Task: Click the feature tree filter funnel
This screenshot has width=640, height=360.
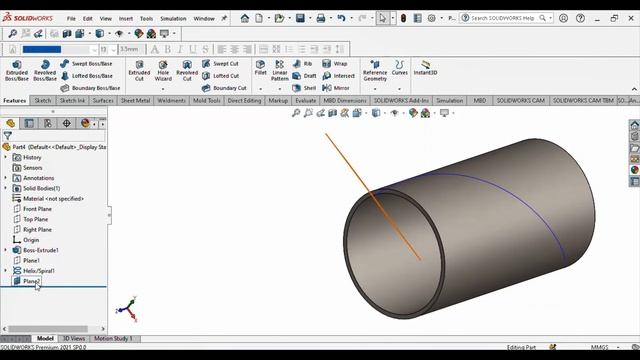Action: (x=7, y=136)
